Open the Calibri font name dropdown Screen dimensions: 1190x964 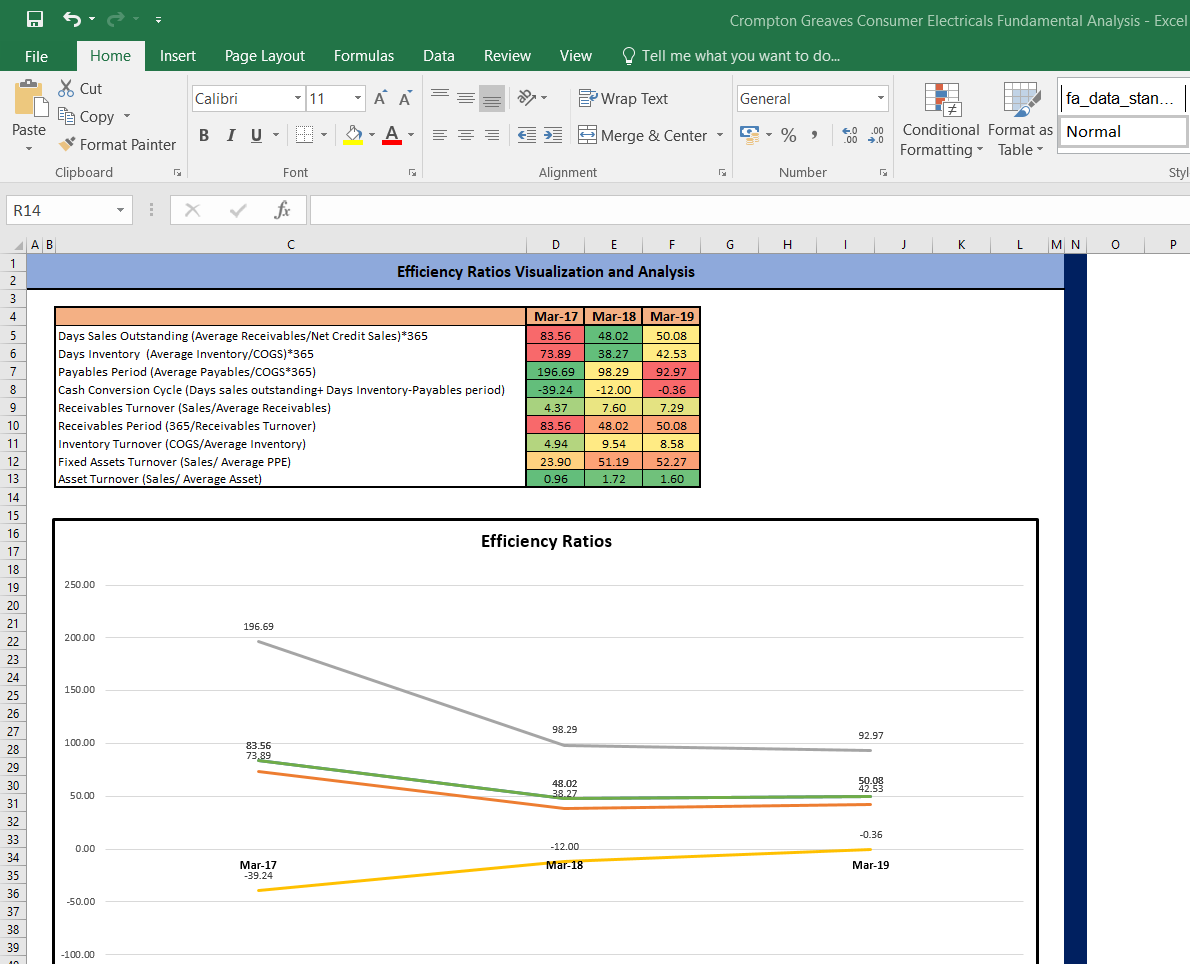tap(298, 99)
